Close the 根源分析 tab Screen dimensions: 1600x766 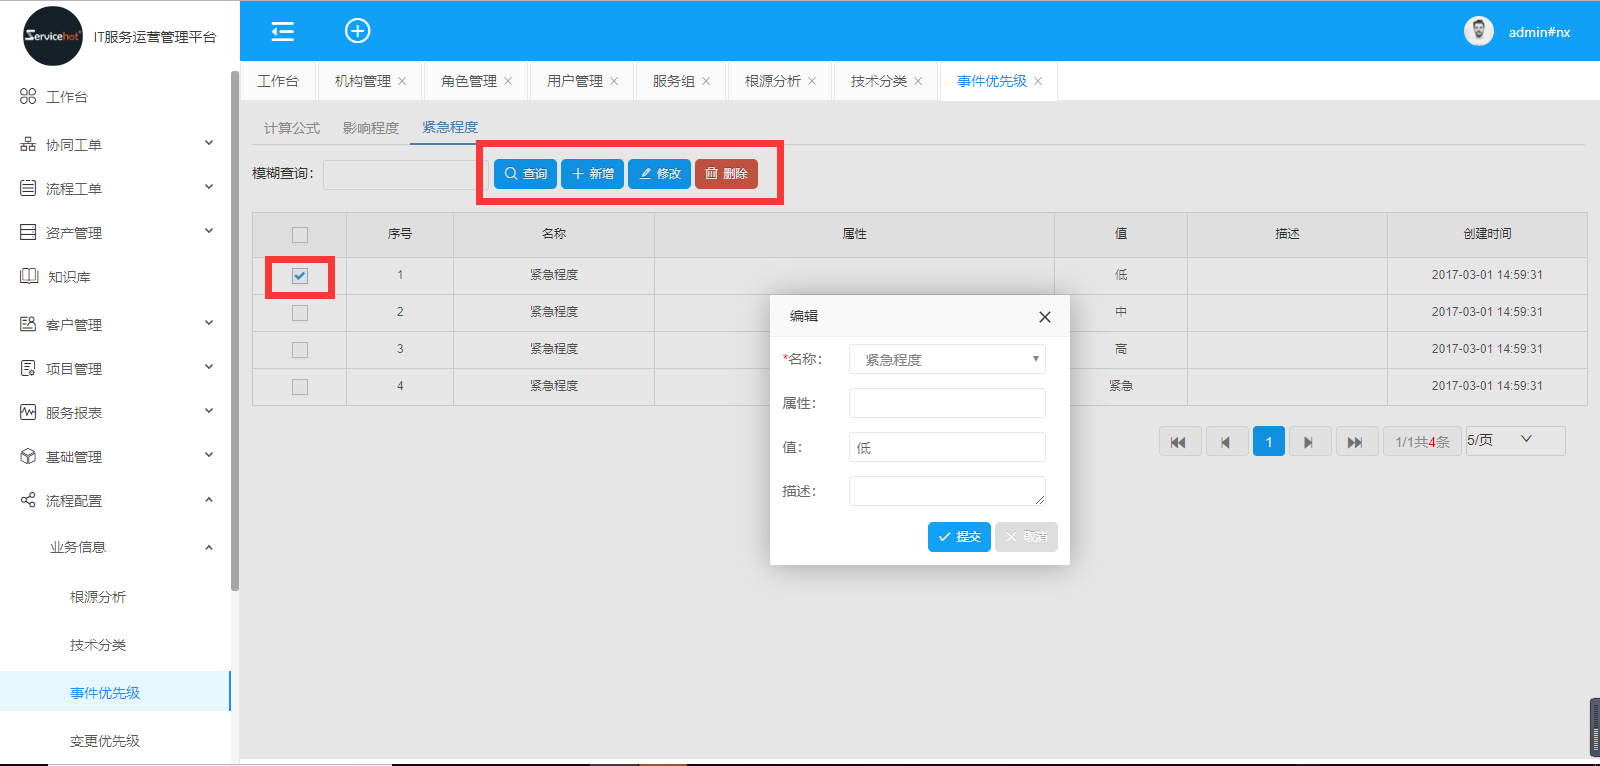point(812,82)
